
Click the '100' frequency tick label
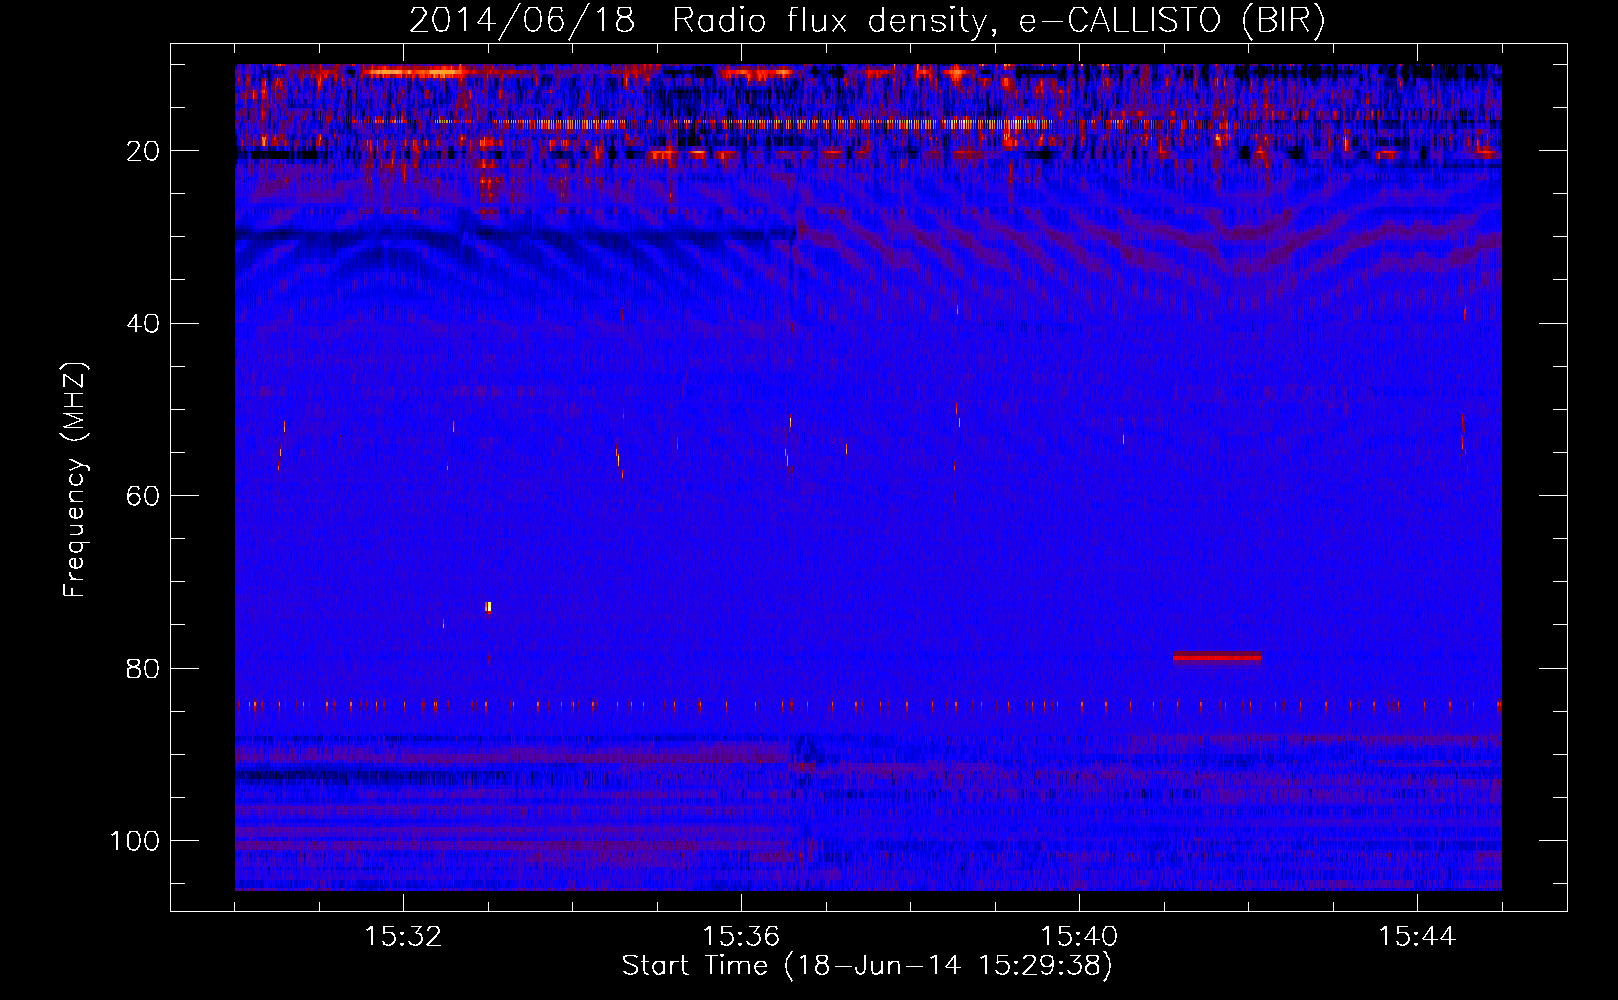point(135,841)
